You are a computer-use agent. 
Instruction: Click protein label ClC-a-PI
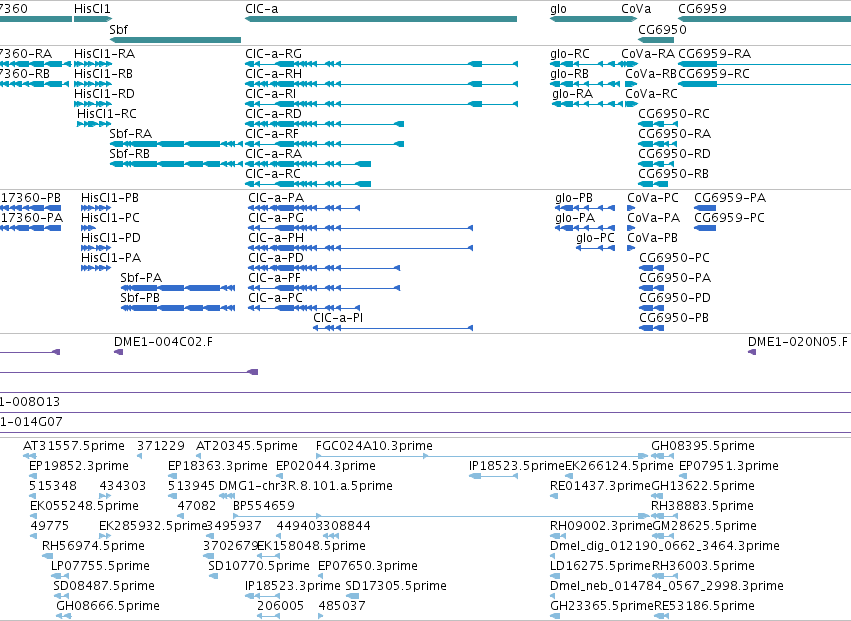[x=338, y=318]
